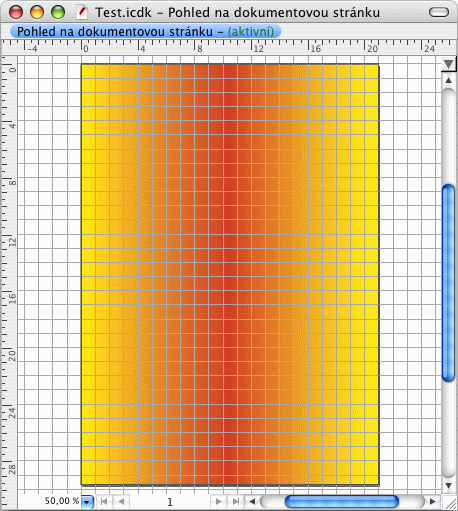The image size is (458, 511).
Task: Select the Pohled na dokumentovou stránku tab
Action: click(145, 32)
